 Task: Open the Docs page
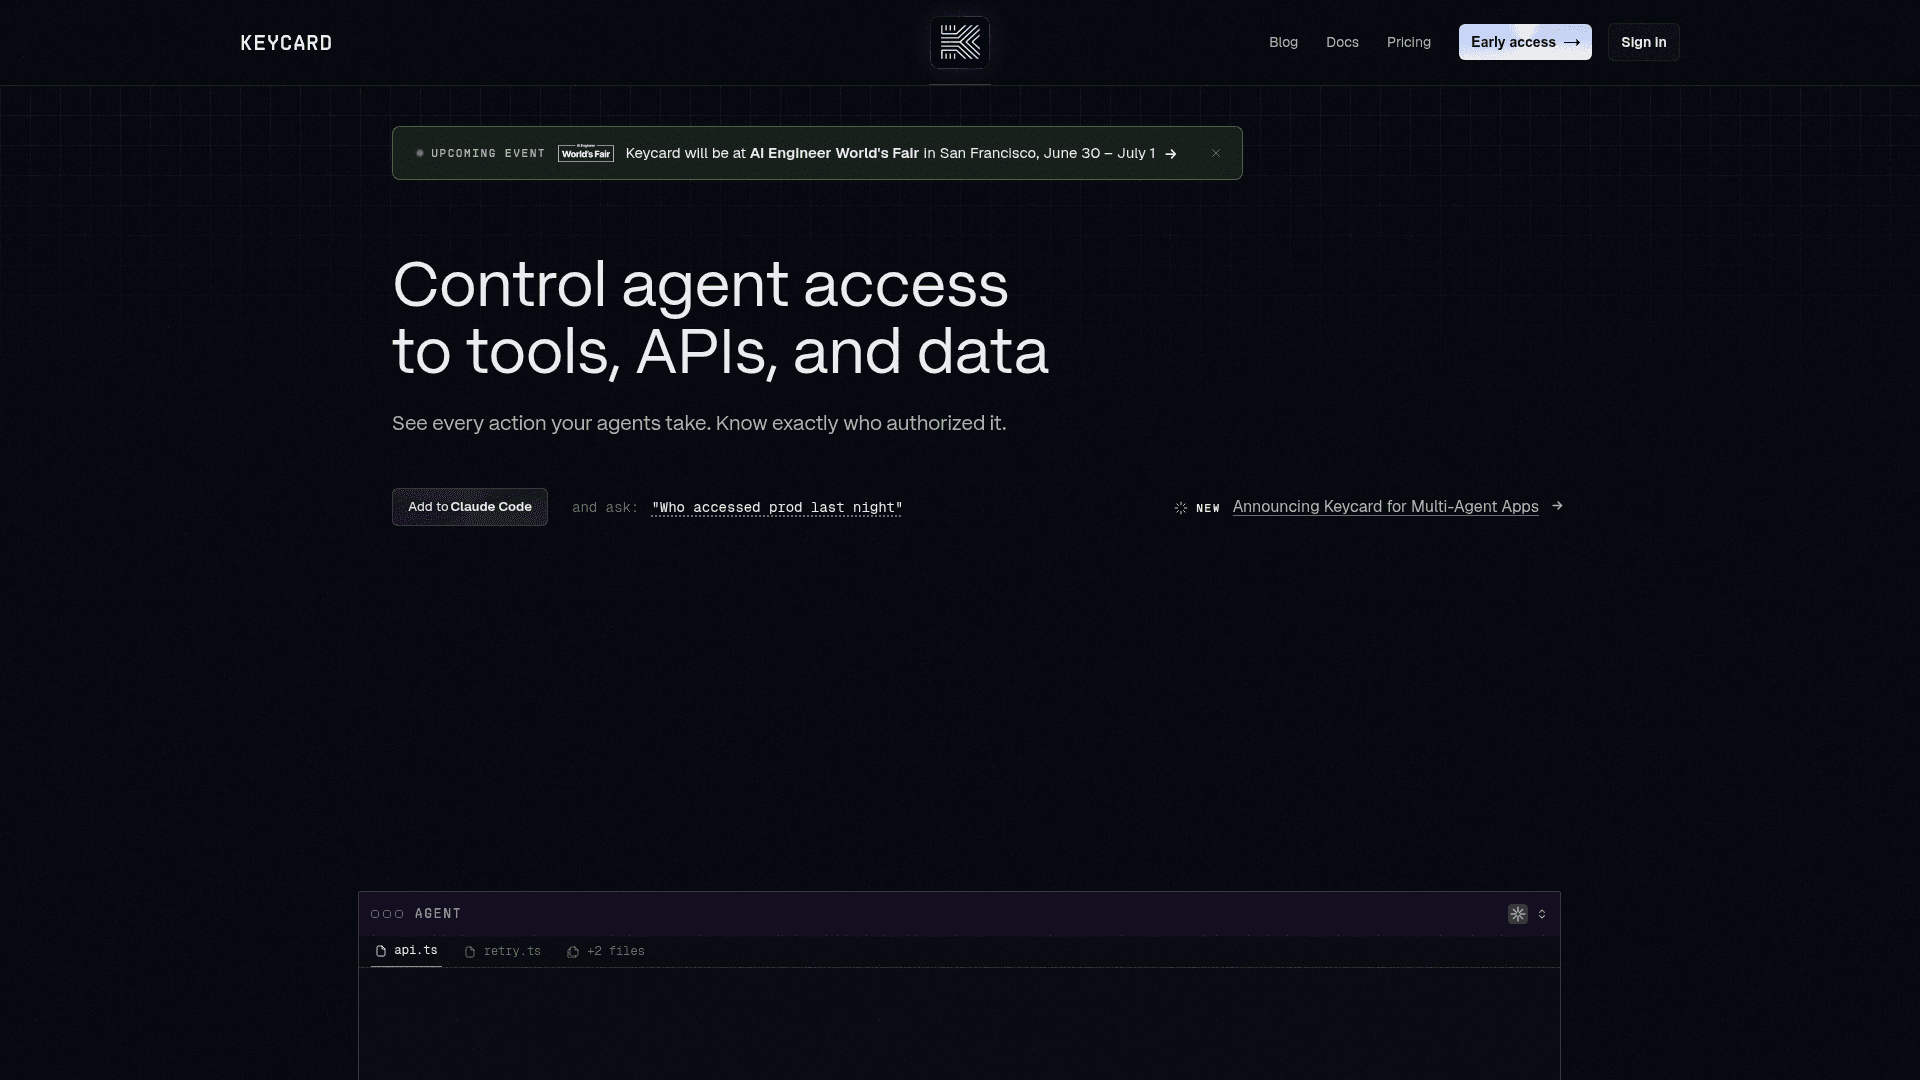(1342, 42)
